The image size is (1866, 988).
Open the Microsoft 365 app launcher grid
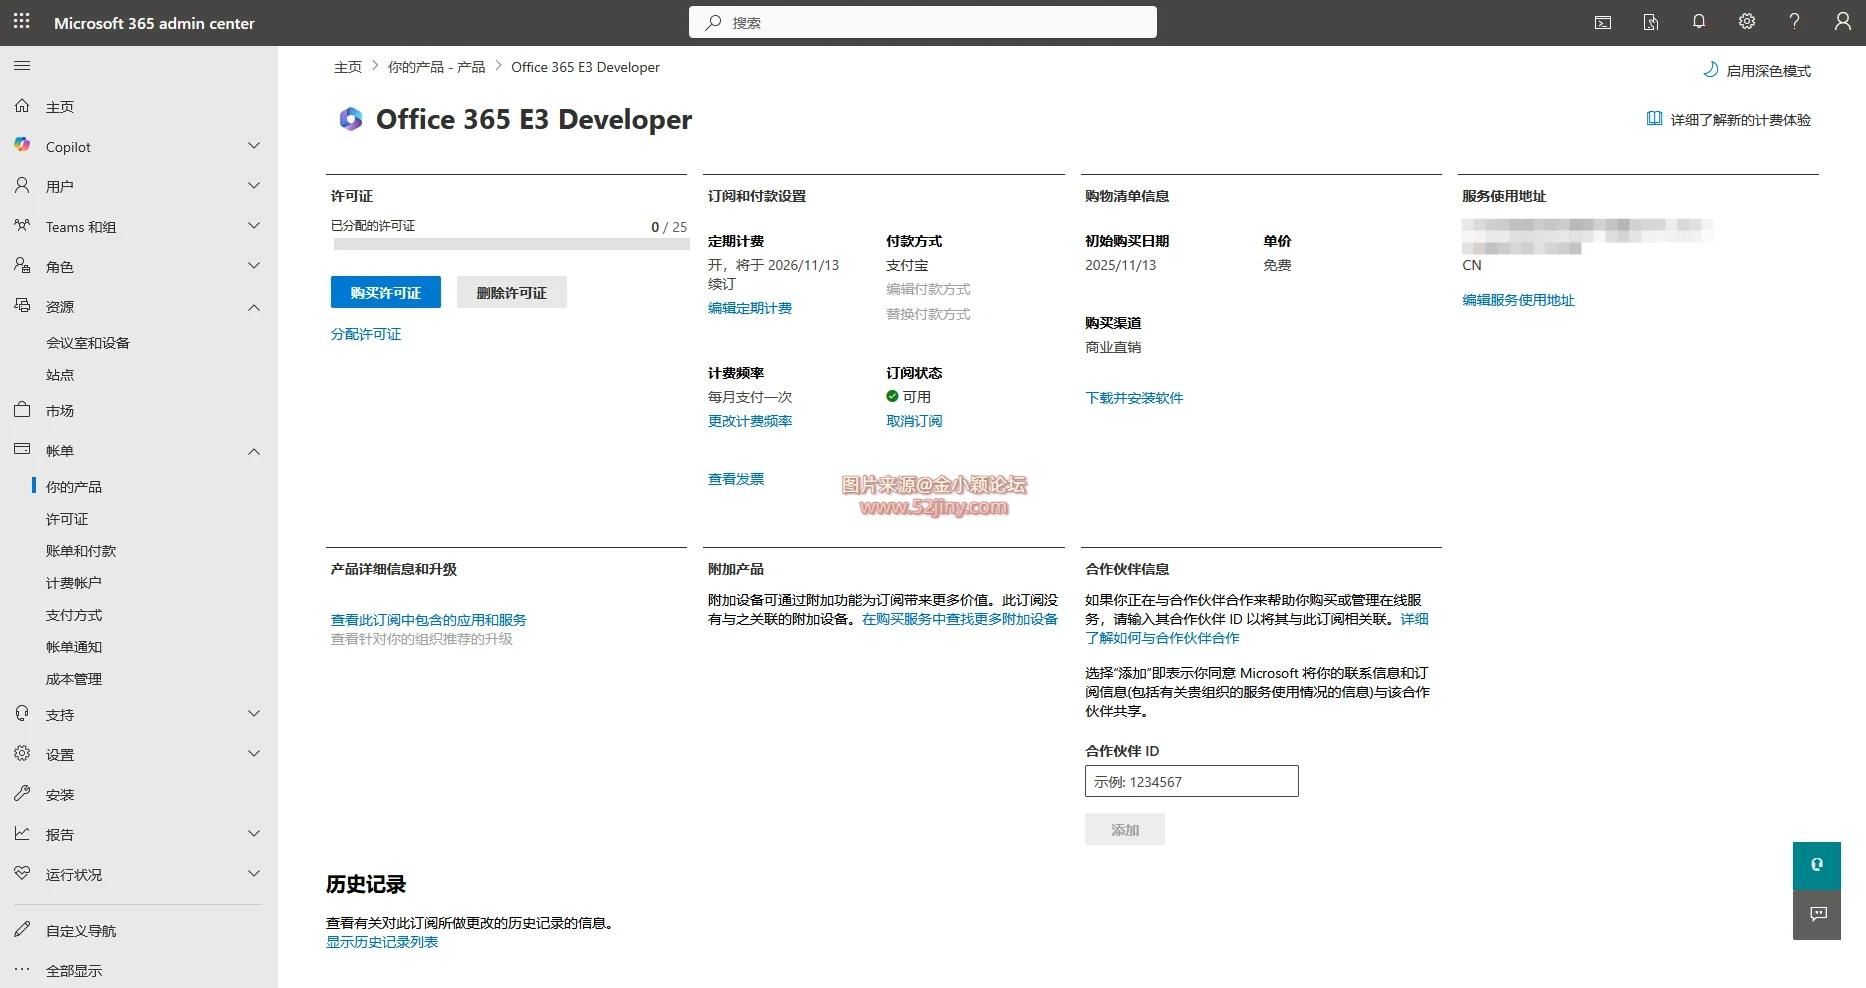click(21, 22)
